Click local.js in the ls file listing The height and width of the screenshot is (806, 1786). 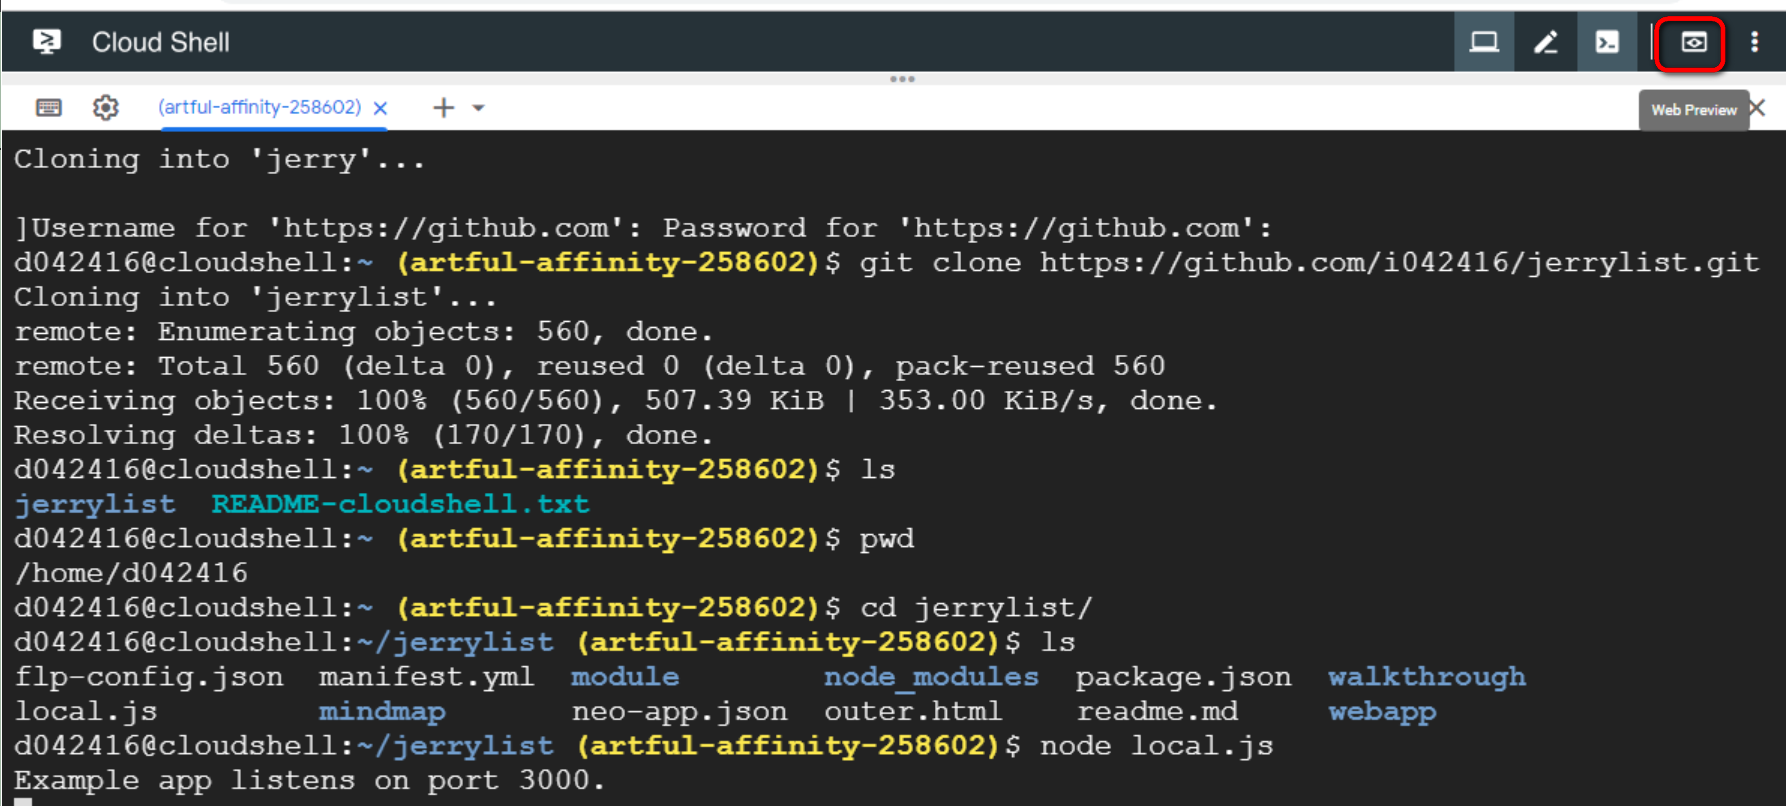86,712
